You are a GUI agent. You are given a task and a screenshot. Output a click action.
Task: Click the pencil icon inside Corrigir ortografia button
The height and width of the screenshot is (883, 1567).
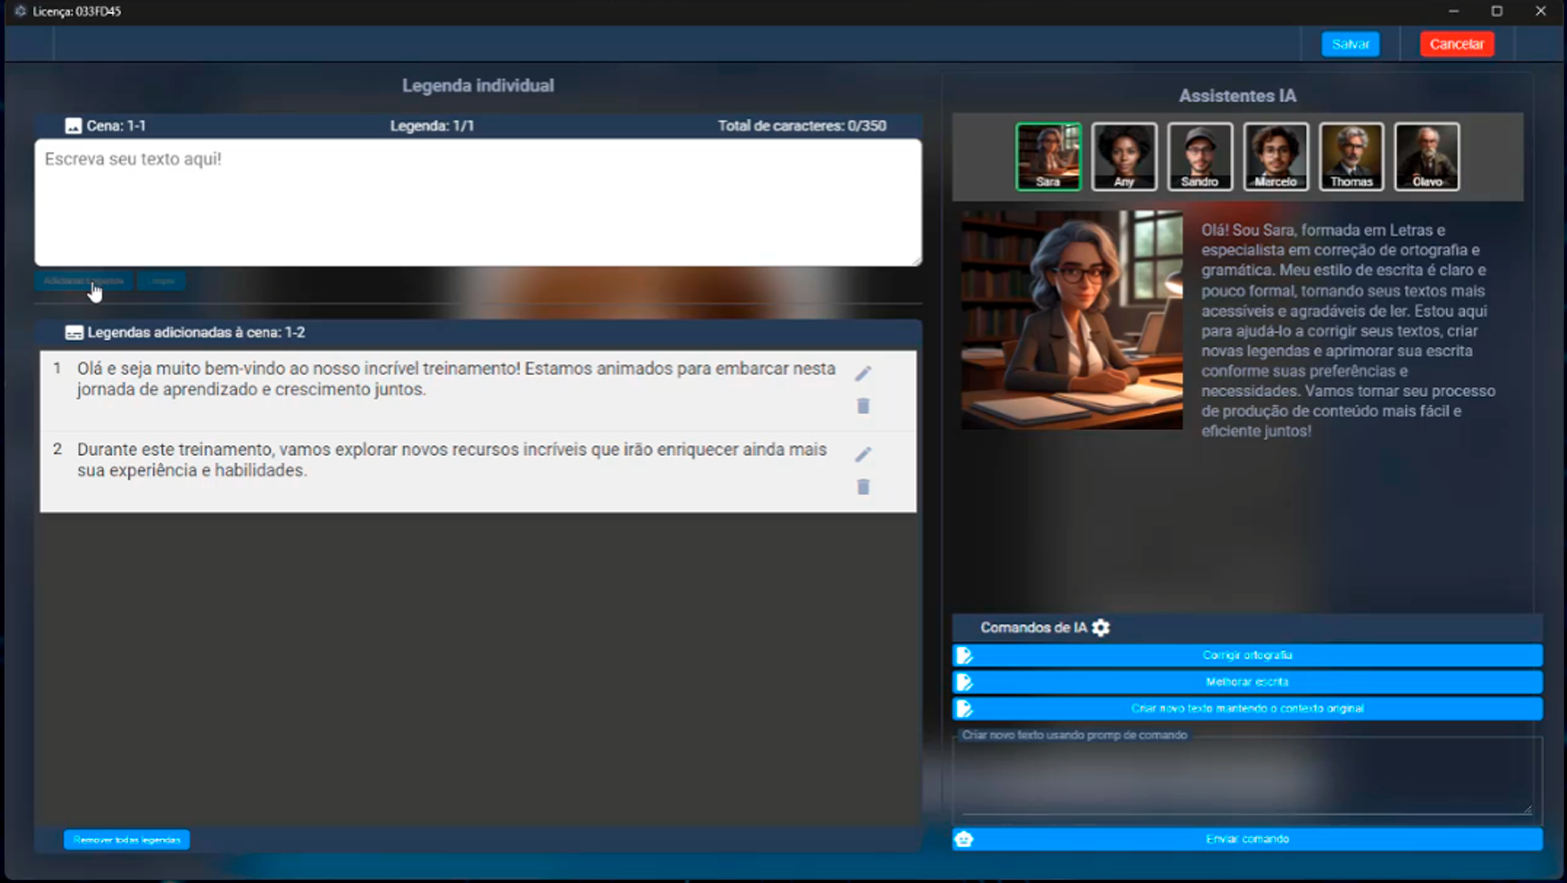point(965,655)
